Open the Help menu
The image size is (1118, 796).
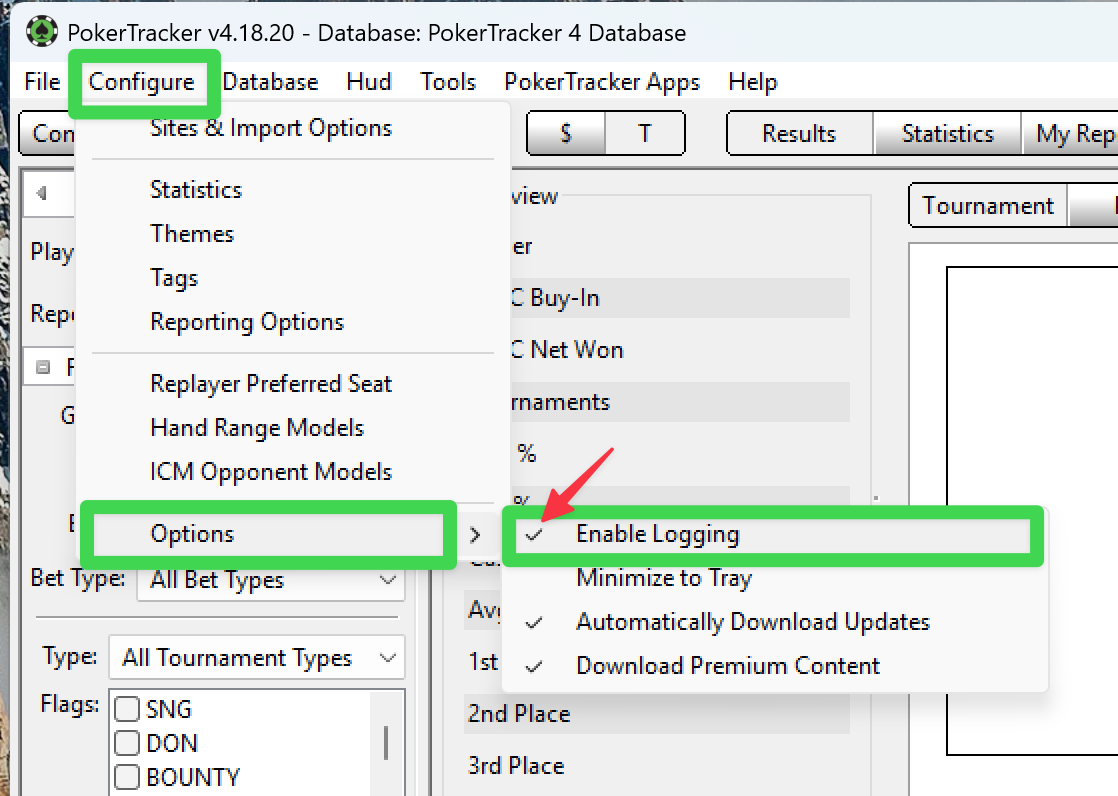752,82
